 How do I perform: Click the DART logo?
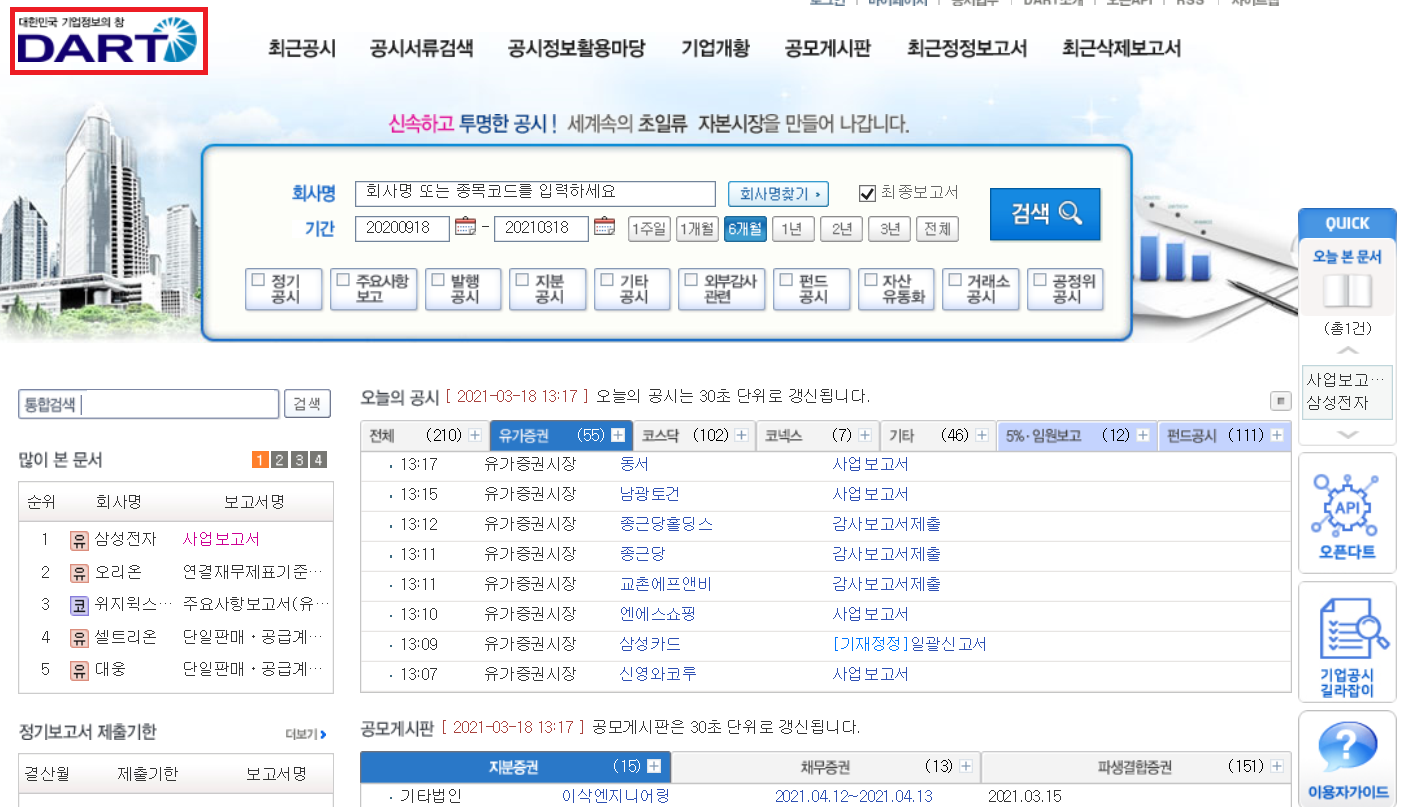(108, 40)
